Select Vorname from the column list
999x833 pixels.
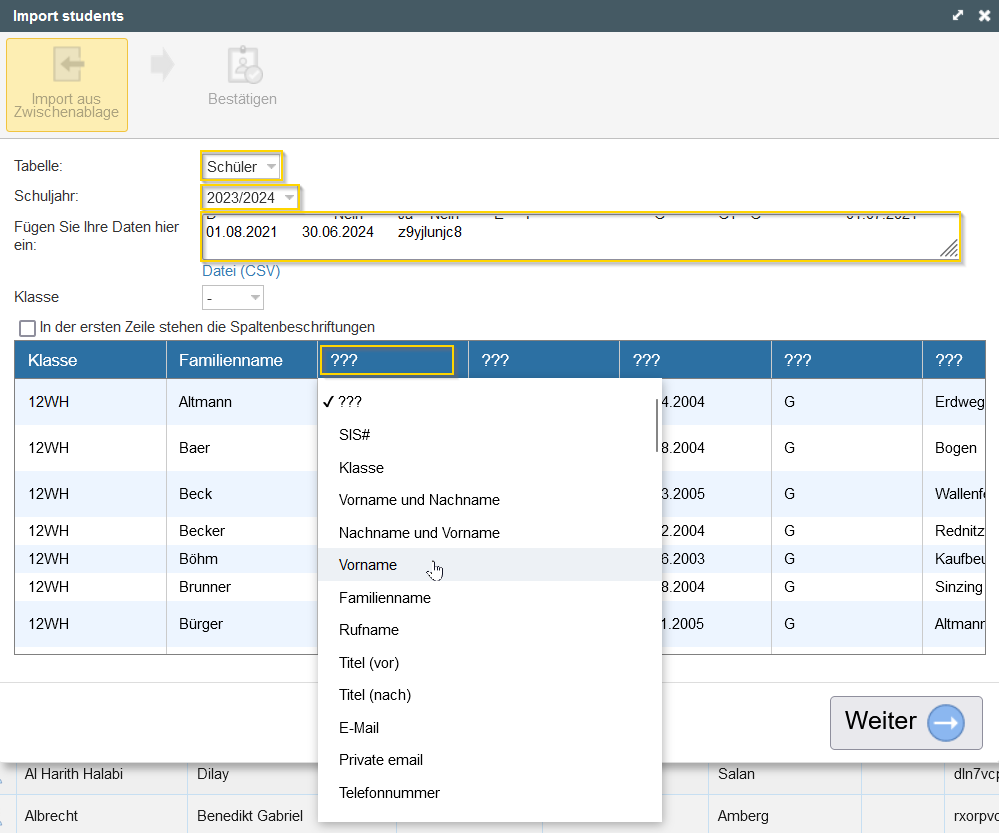click(368, 565)
